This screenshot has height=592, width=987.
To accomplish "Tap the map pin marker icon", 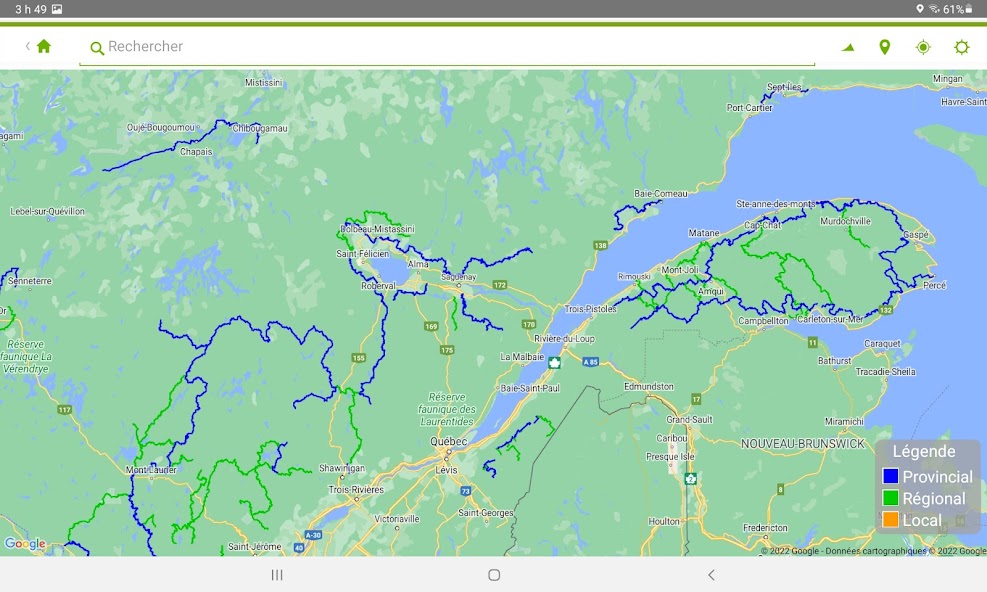I will (x=884, y=47).
